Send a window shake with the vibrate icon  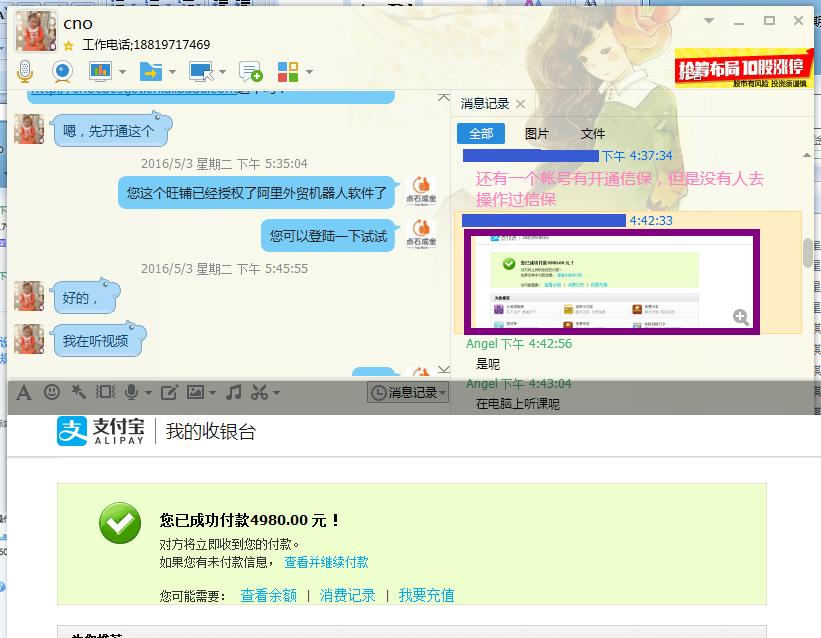click(x=105, y=392)
